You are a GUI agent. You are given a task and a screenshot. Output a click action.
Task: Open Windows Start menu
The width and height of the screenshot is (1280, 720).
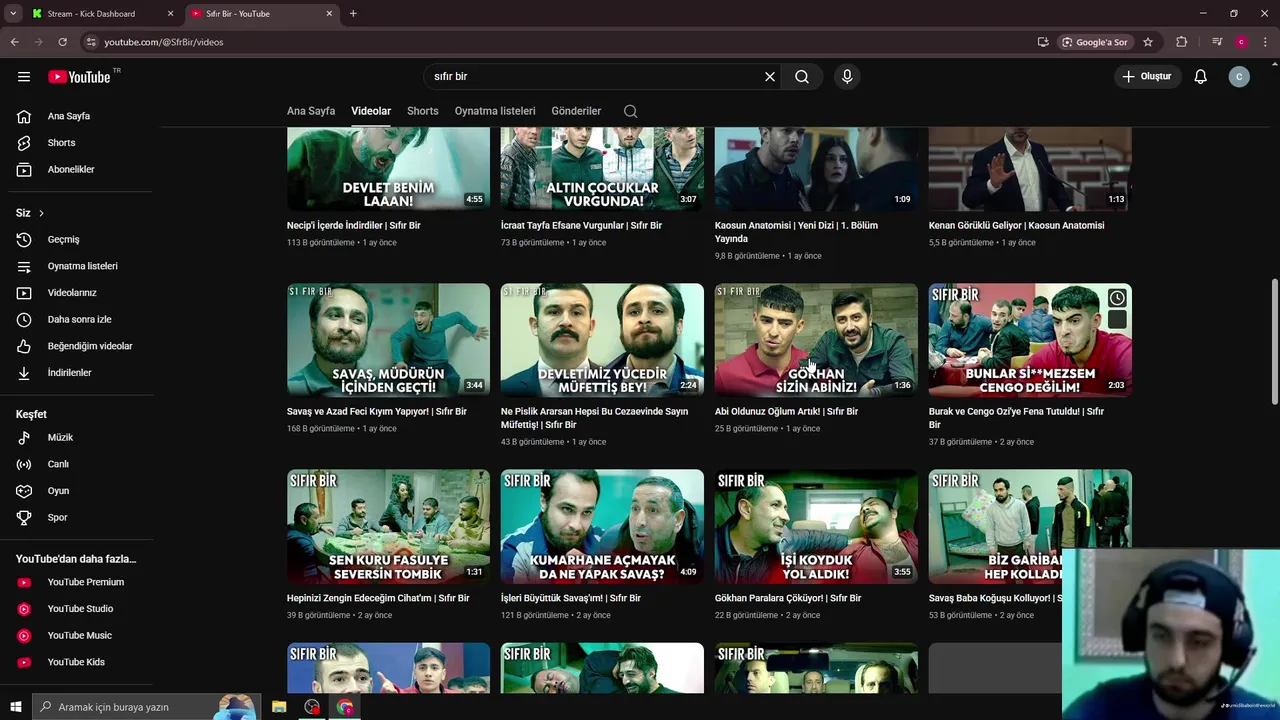click(15, 707)
